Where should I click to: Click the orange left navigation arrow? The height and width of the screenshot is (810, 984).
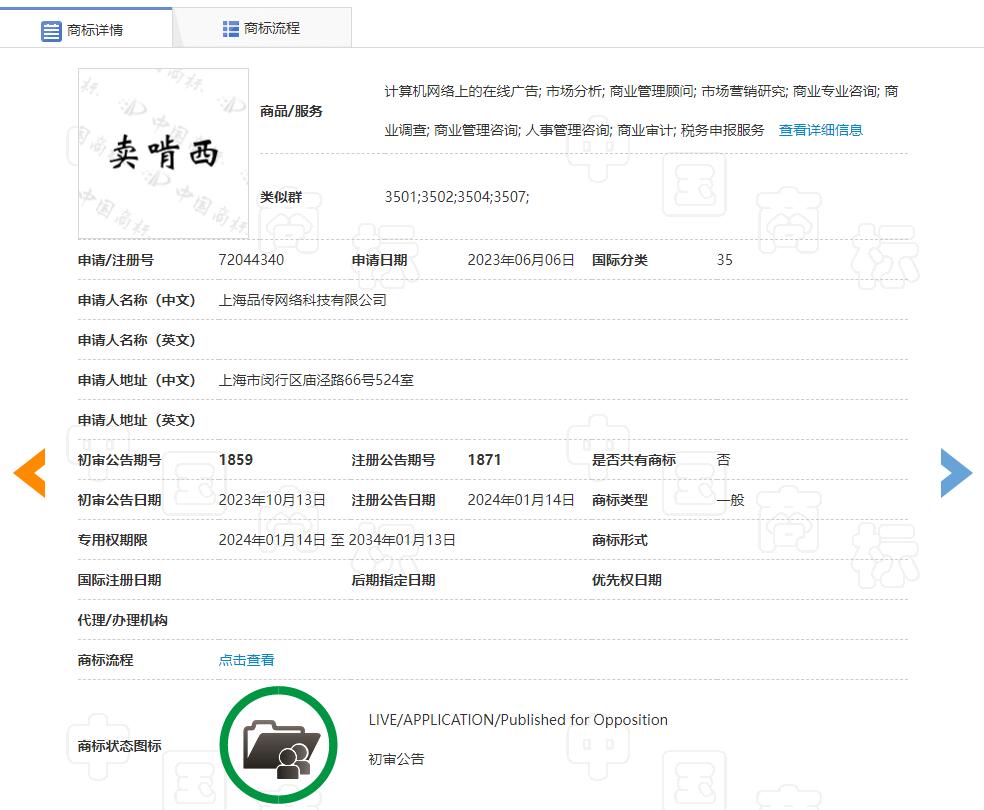point(30,473)
